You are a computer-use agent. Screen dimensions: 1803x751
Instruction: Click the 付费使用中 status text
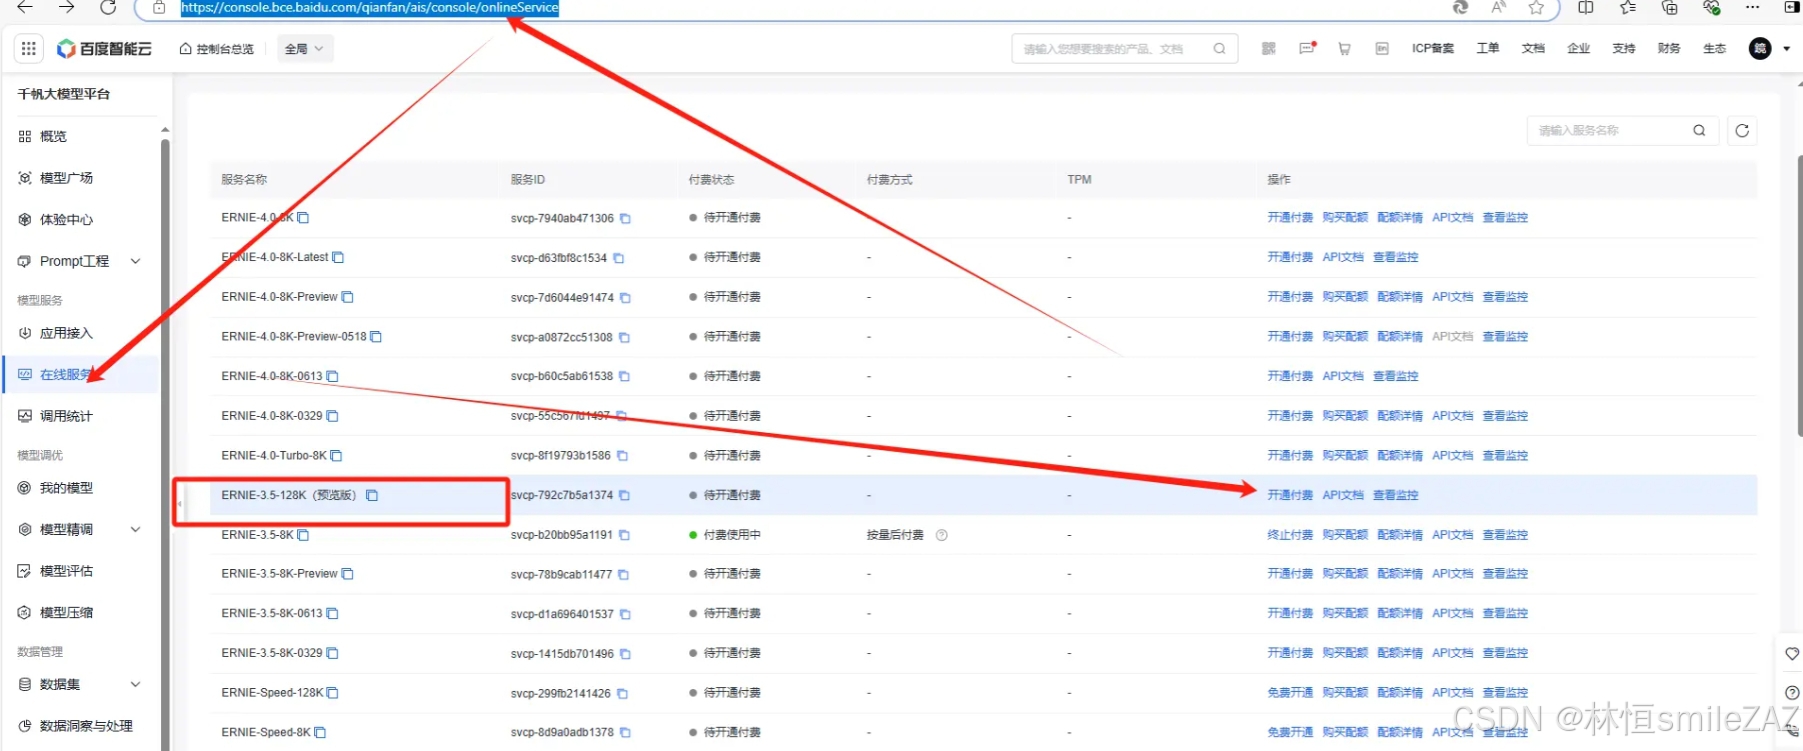[732, 535]
